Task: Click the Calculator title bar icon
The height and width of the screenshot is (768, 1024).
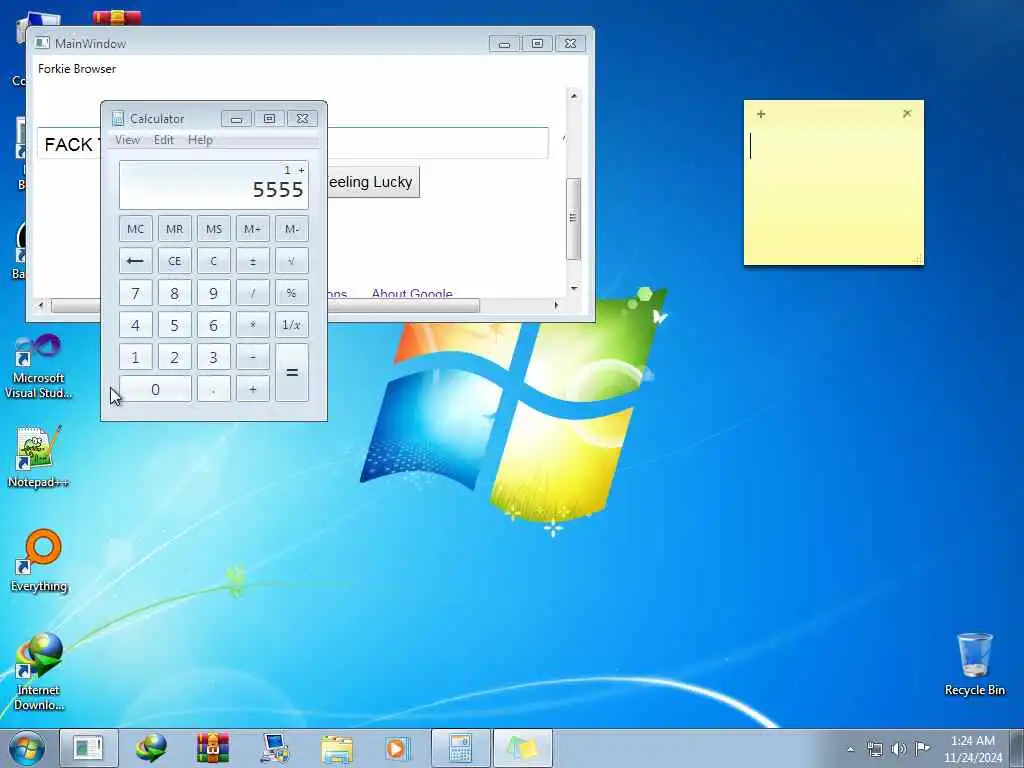Action: tap(118, 118)
